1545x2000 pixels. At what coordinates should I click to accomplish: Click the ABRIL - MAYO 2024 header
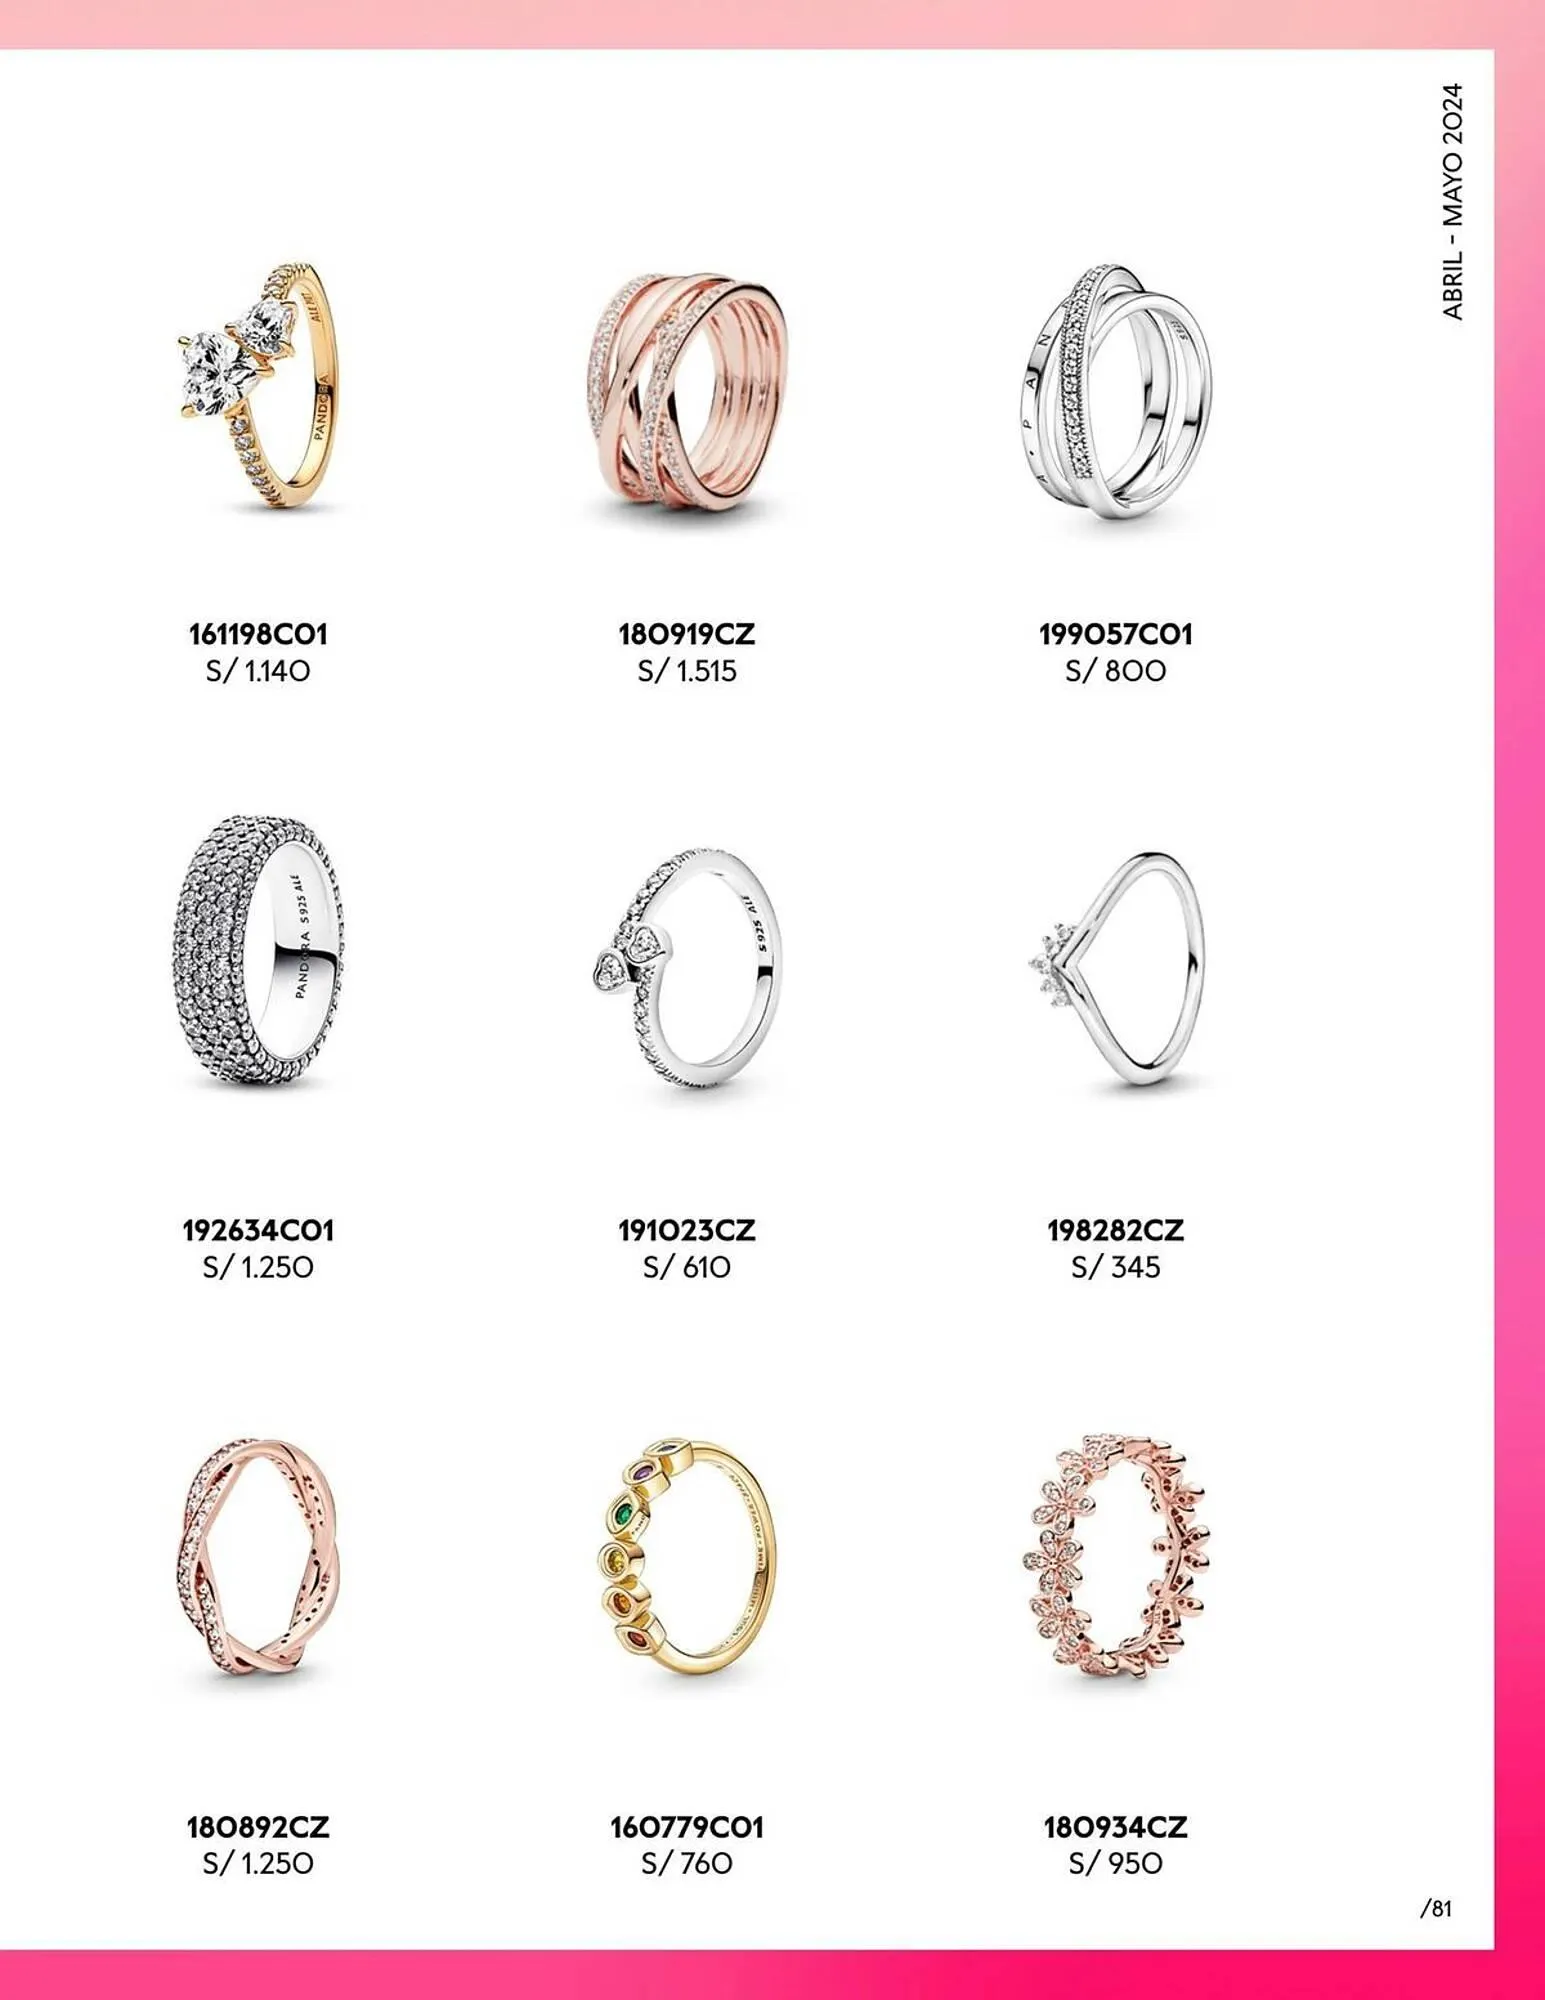1453,201
